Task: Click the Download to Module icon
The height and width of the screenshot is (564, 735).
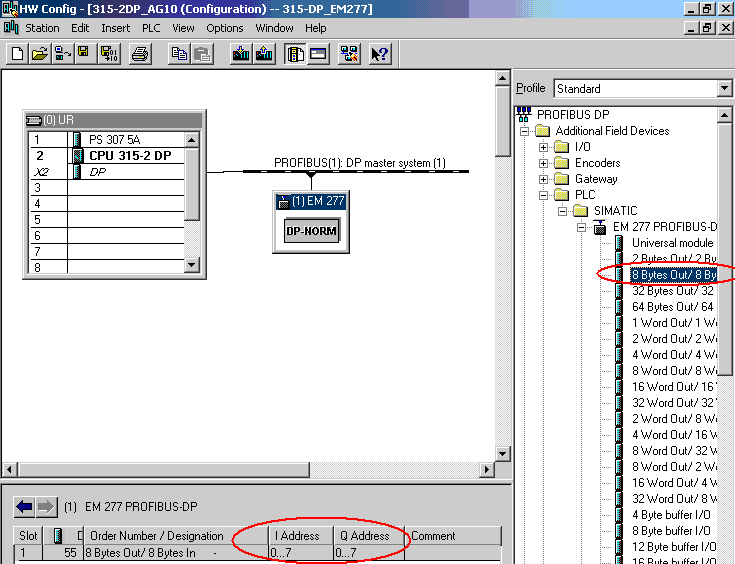Action: pyautogui.click(x=241, y=54)
